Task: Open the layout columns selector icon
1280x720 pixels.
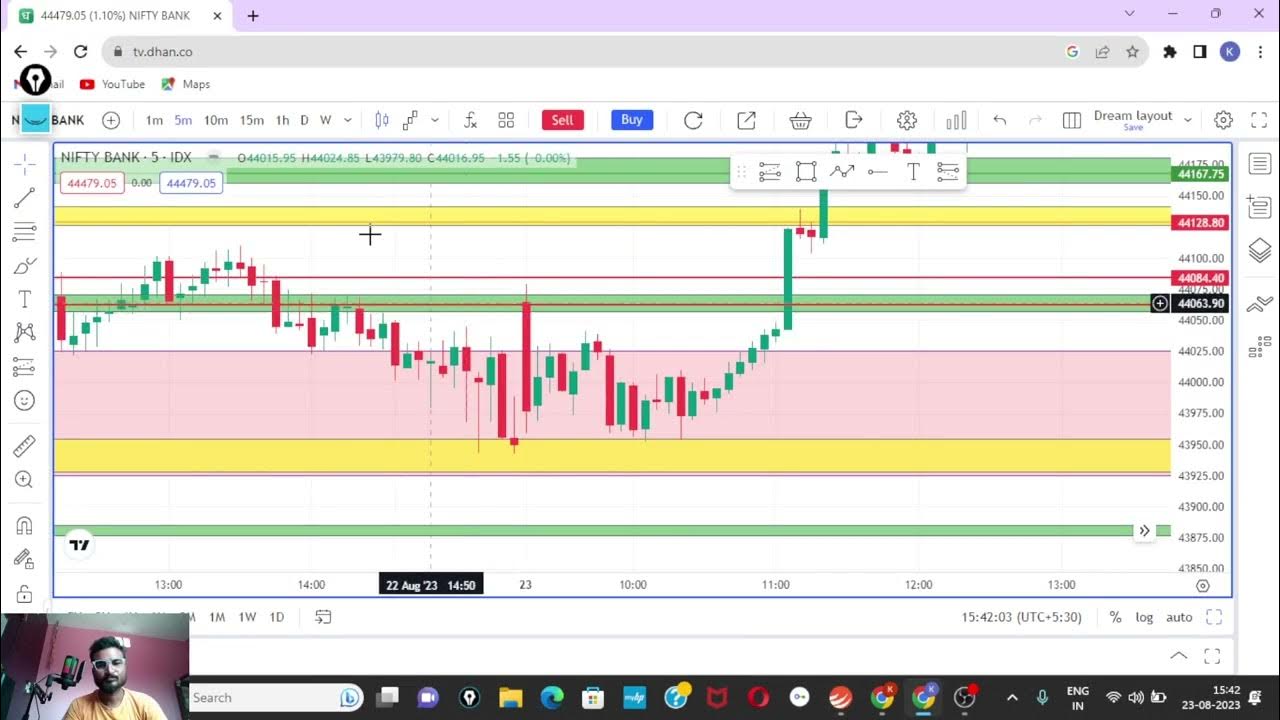Action: [1072, 120]
